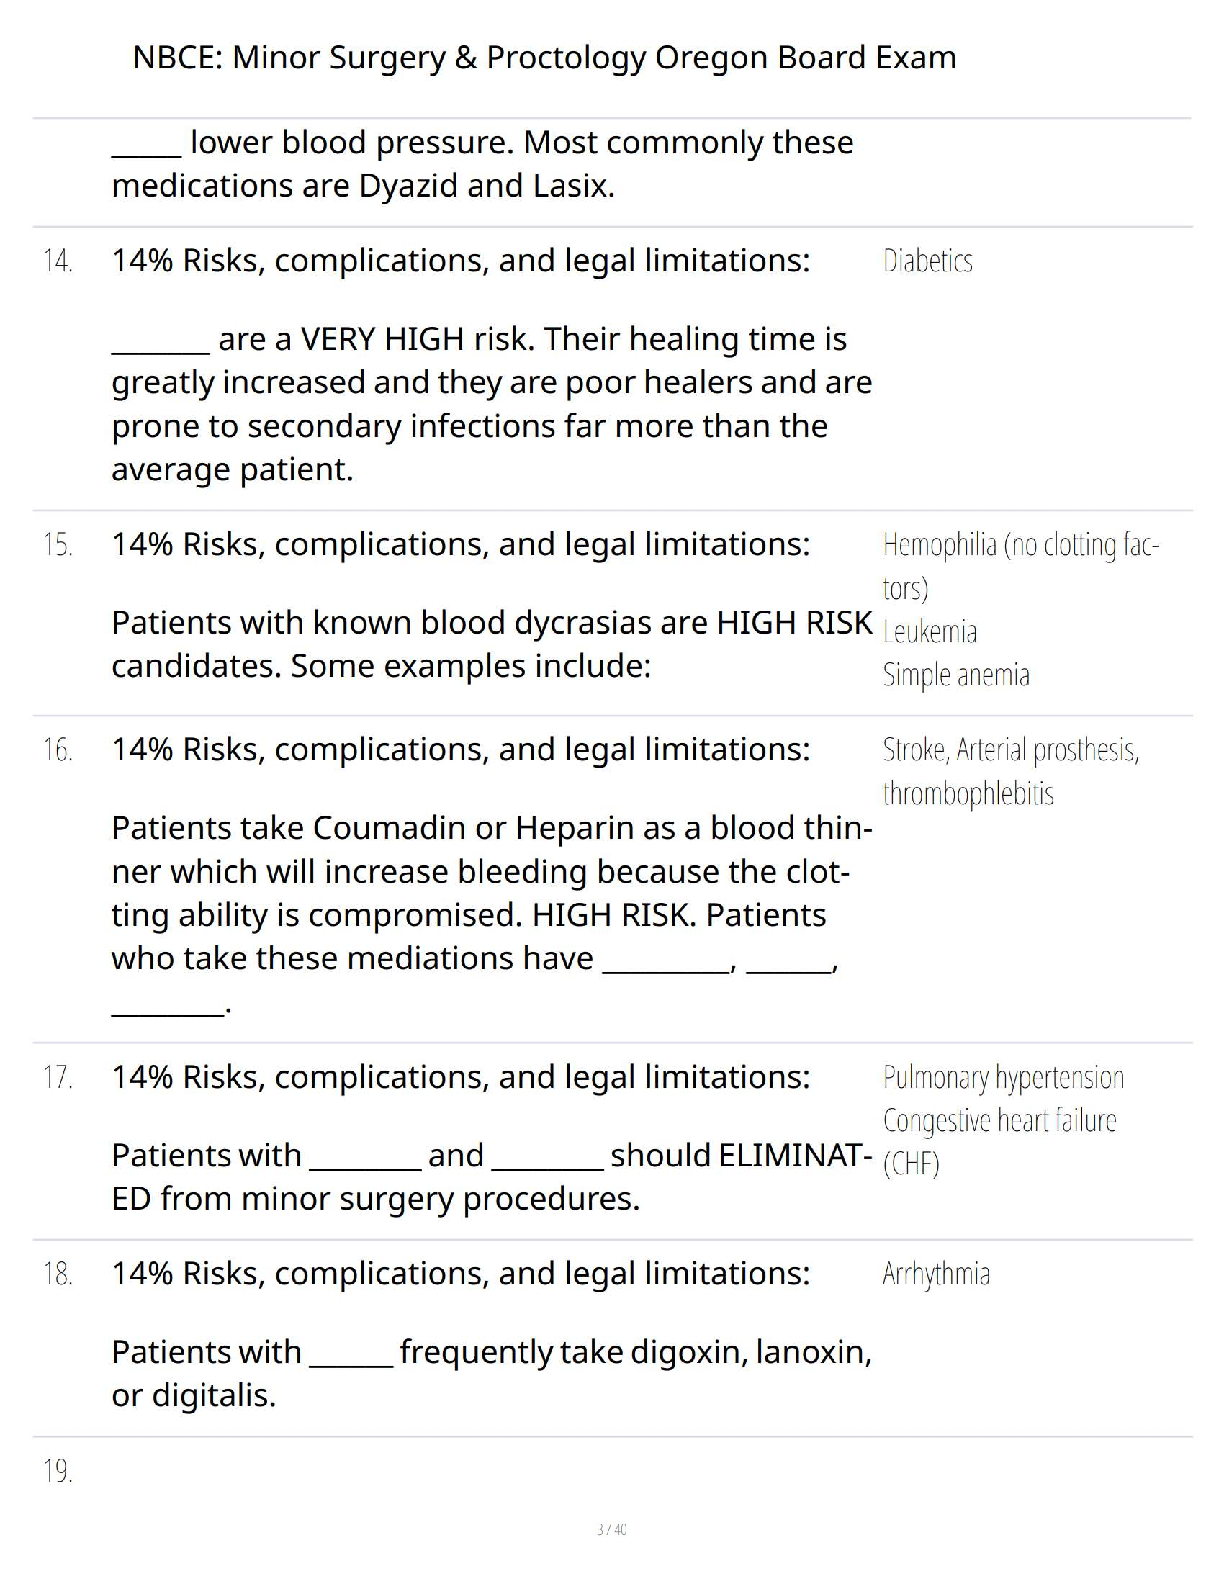The height and width of the screenshot is (1584, 1224).
Task: Click the 'Hemophilia (no clotting factors)' answer
Action: coord(1020,546)
